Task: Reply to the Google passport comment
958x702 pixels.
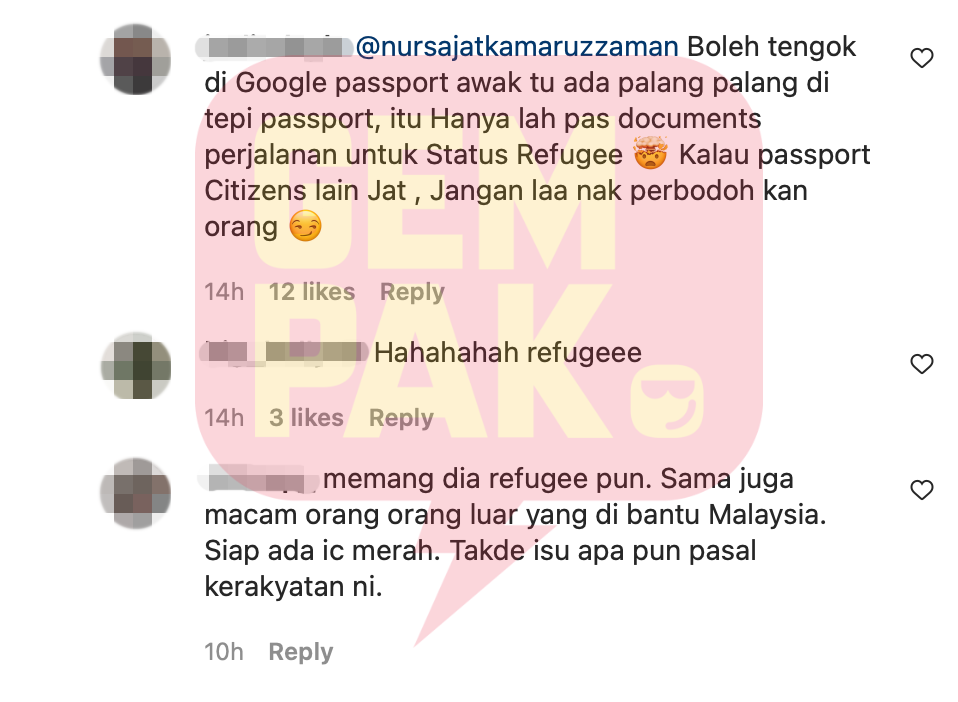Action: (412, 292)
